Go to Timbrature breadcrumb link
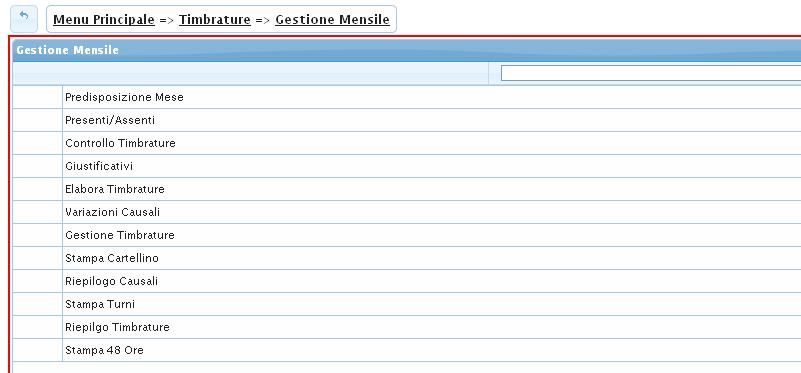 tap(215, 19)
